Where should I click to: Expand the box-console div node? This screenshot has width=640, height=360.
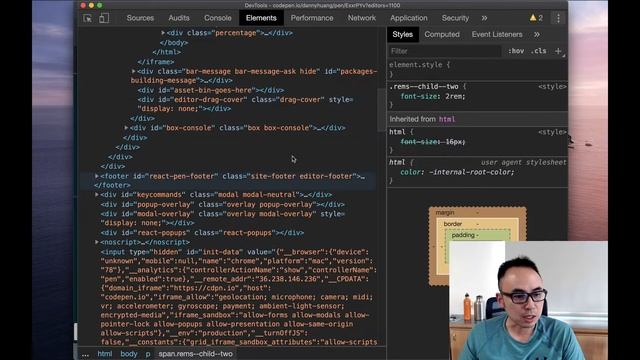point(126,128)
